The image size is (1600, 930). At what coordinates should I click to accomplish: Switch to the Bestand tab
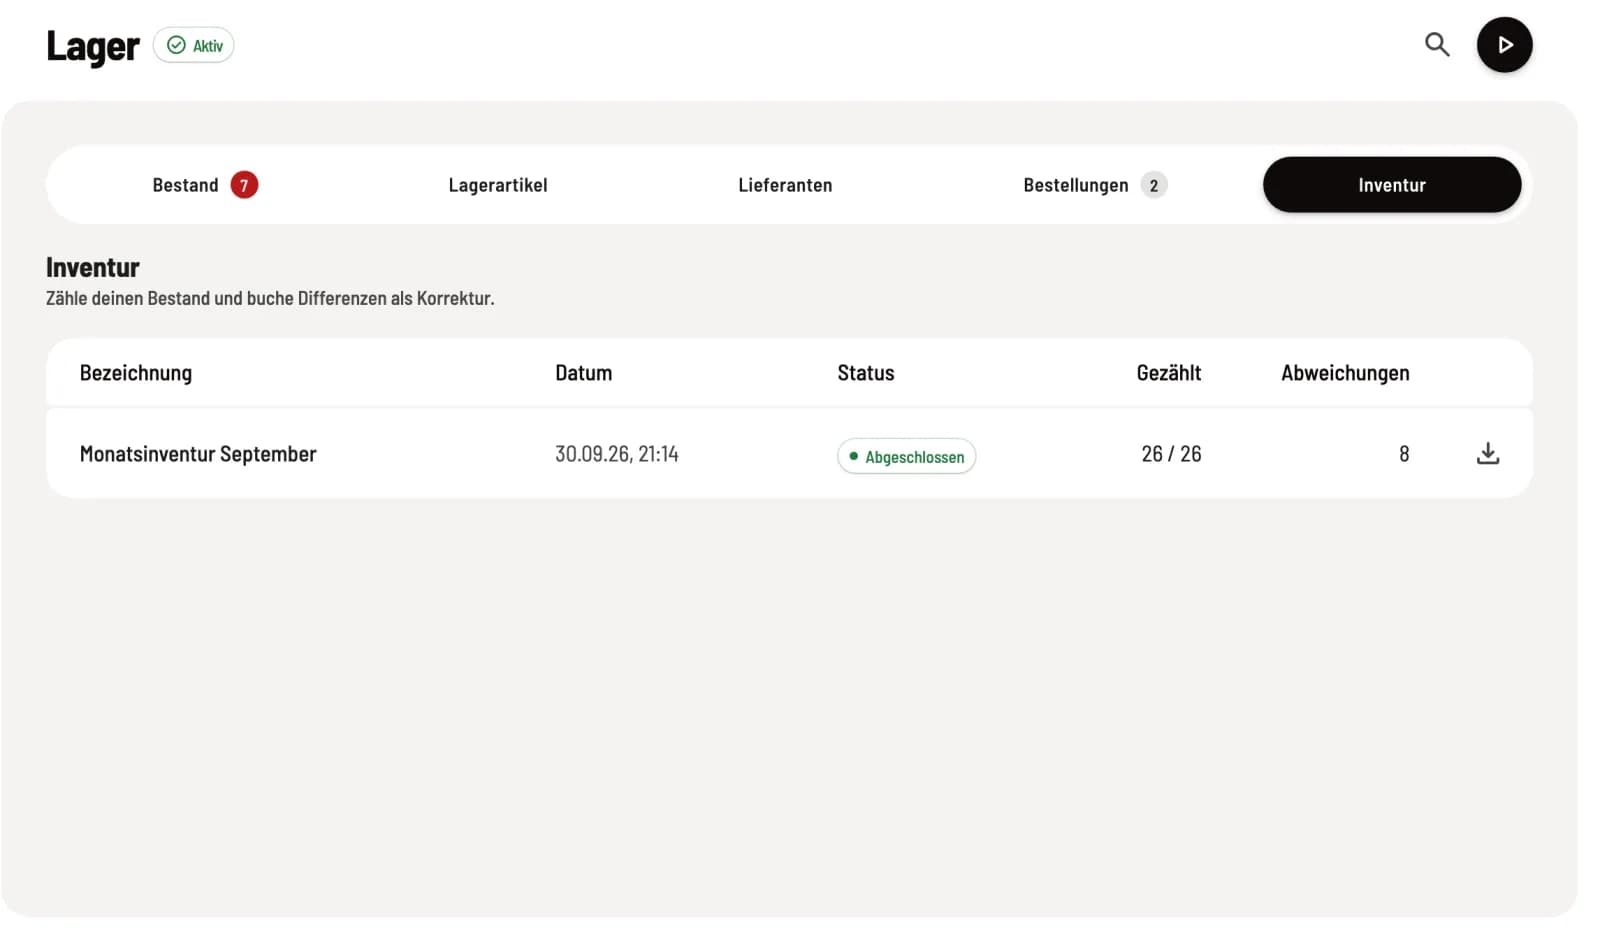205,185
